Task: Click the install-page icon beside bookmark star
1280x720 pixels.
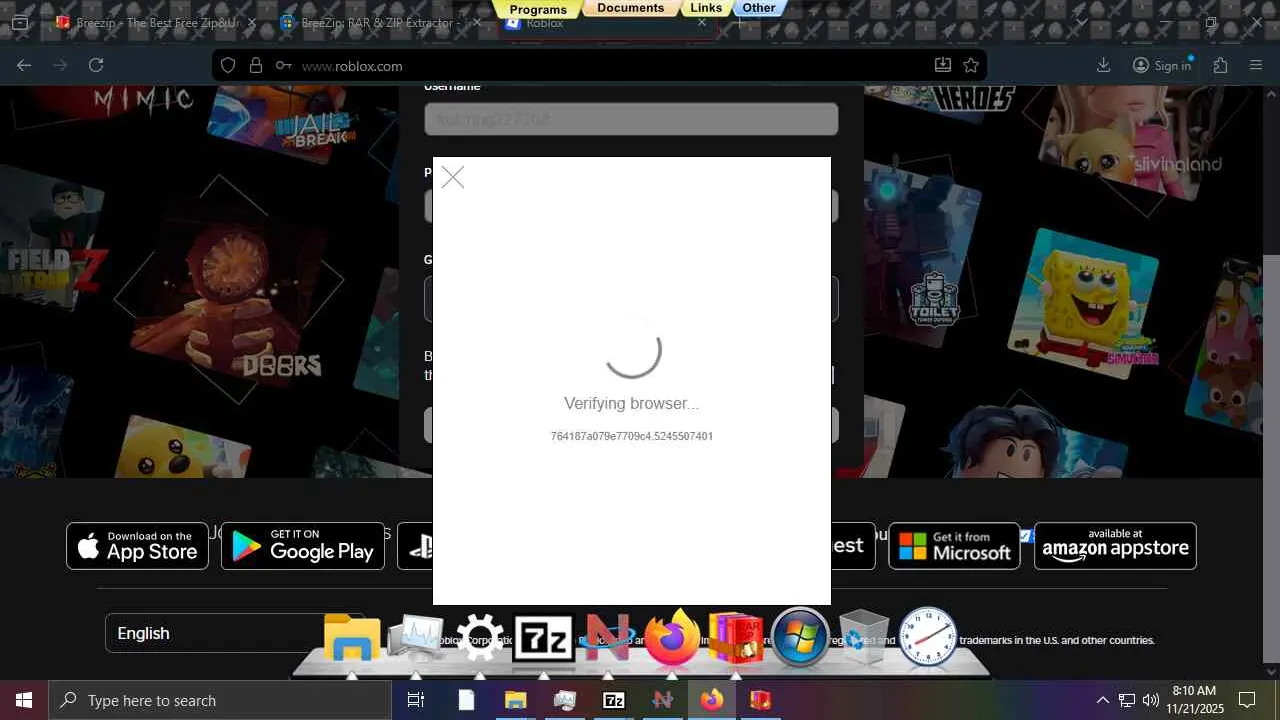Action: [x=942, y=65]
